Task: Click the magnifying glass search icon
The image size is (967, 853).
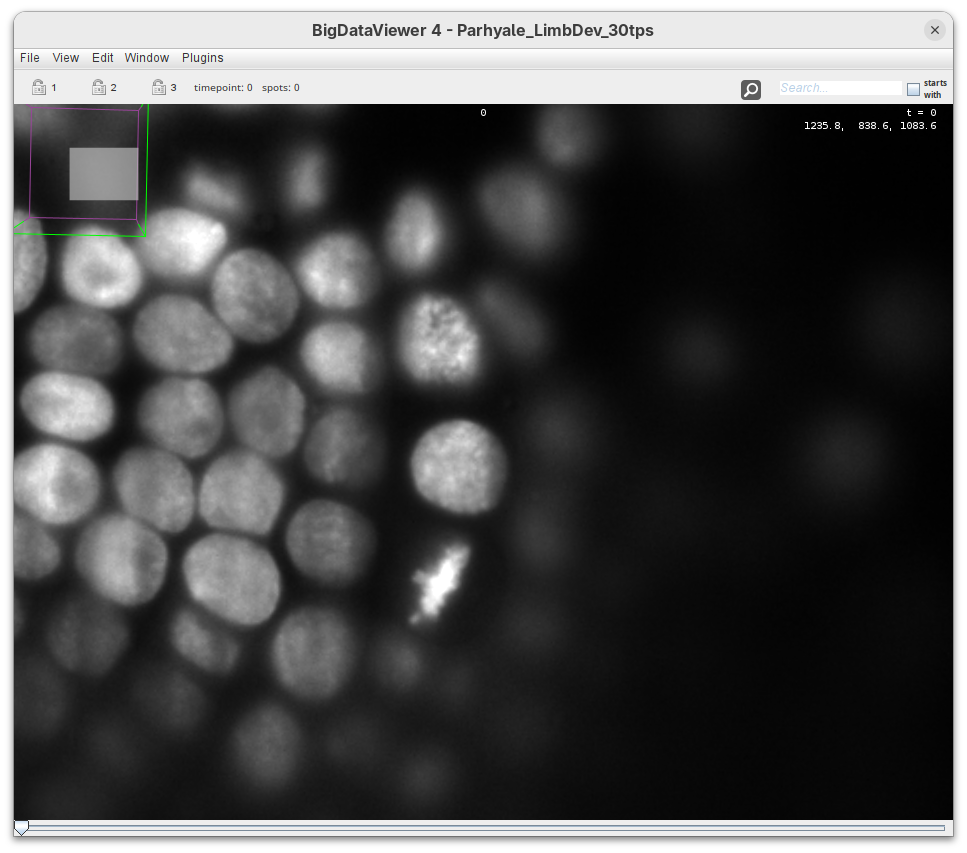Action: pos(751,90)
